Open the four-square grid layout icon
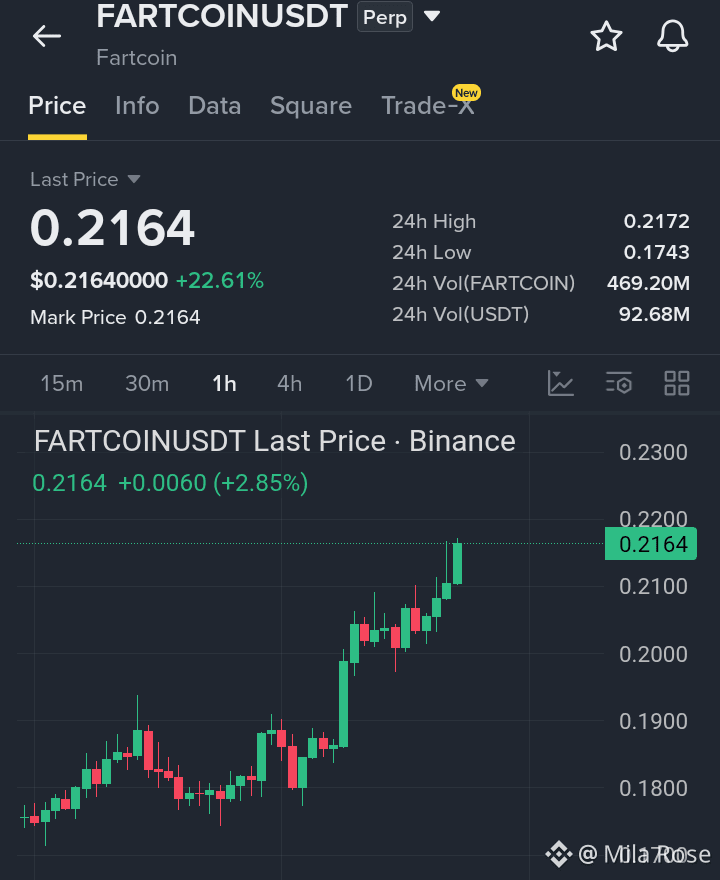720x880 pixels. (x=677, y=384)
